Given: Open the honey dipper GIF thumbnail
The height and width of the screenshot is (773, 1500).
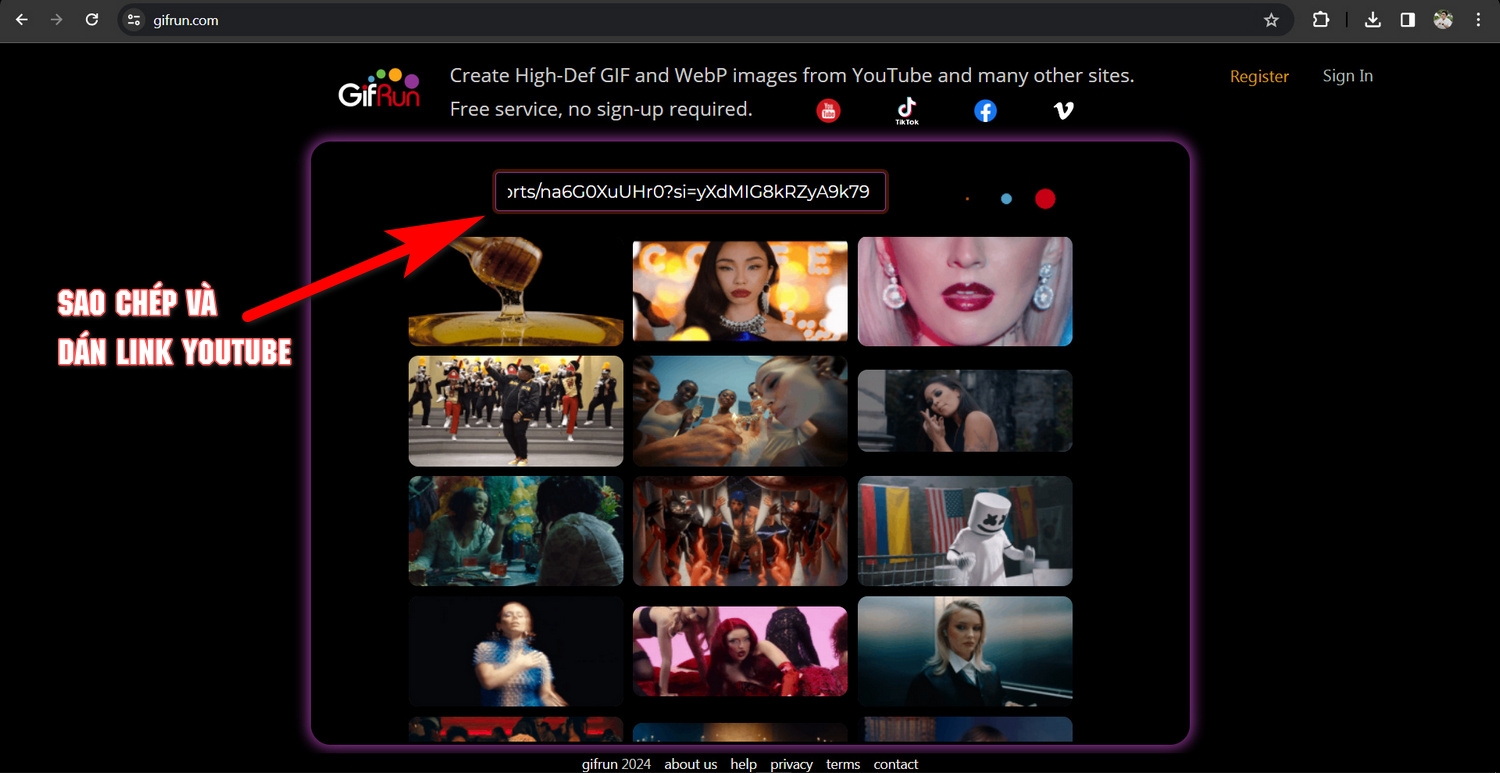Looking at the screenshot, I should pos(516,291).
